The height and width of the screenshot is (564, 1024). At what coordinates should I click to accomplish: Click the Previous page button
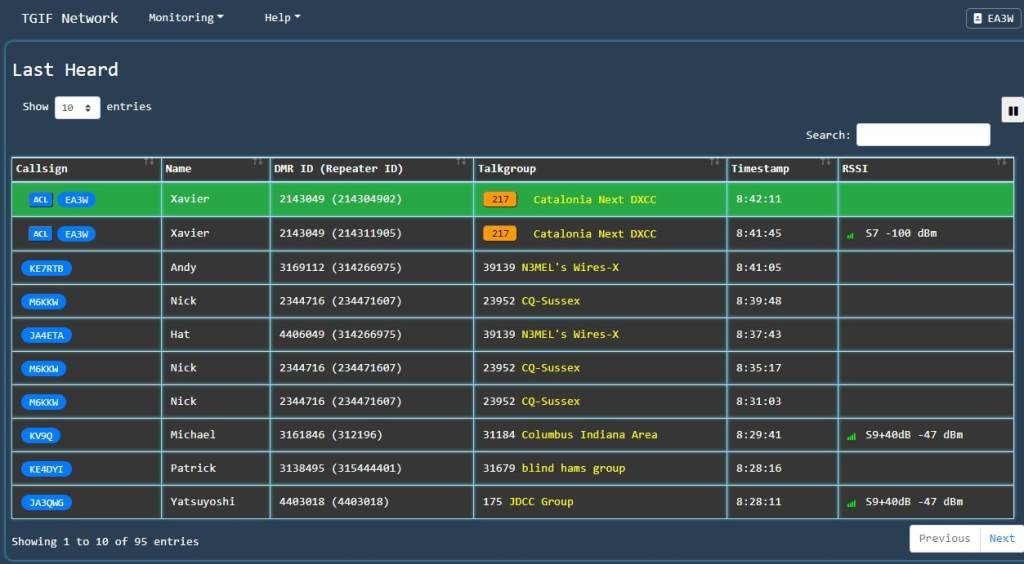click(944, 539)
